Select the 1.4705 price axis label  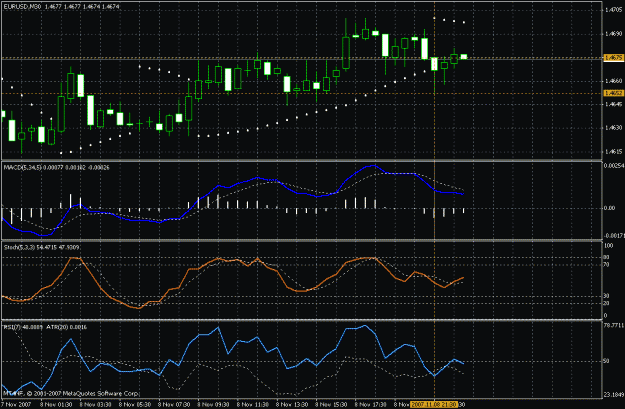pyautogui.click(x=613, y=10)
